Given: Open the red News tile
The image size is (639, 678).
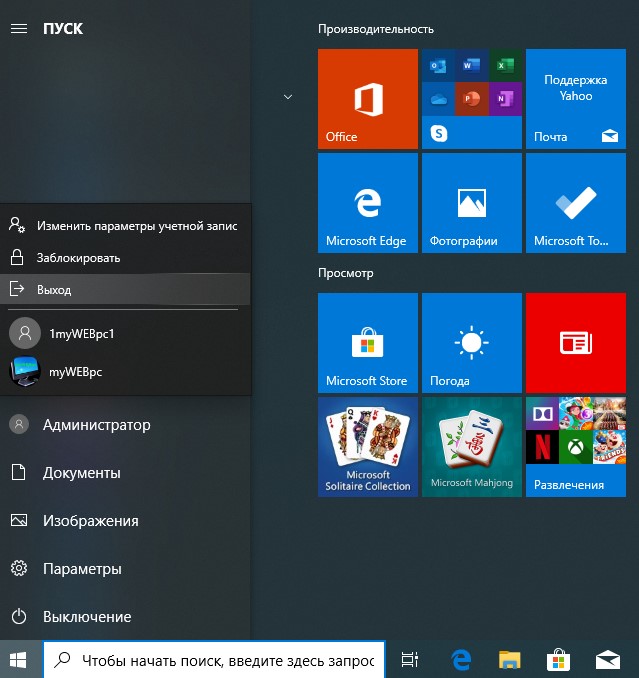Looking at the screenshot, I should click(x=575, y=343).
